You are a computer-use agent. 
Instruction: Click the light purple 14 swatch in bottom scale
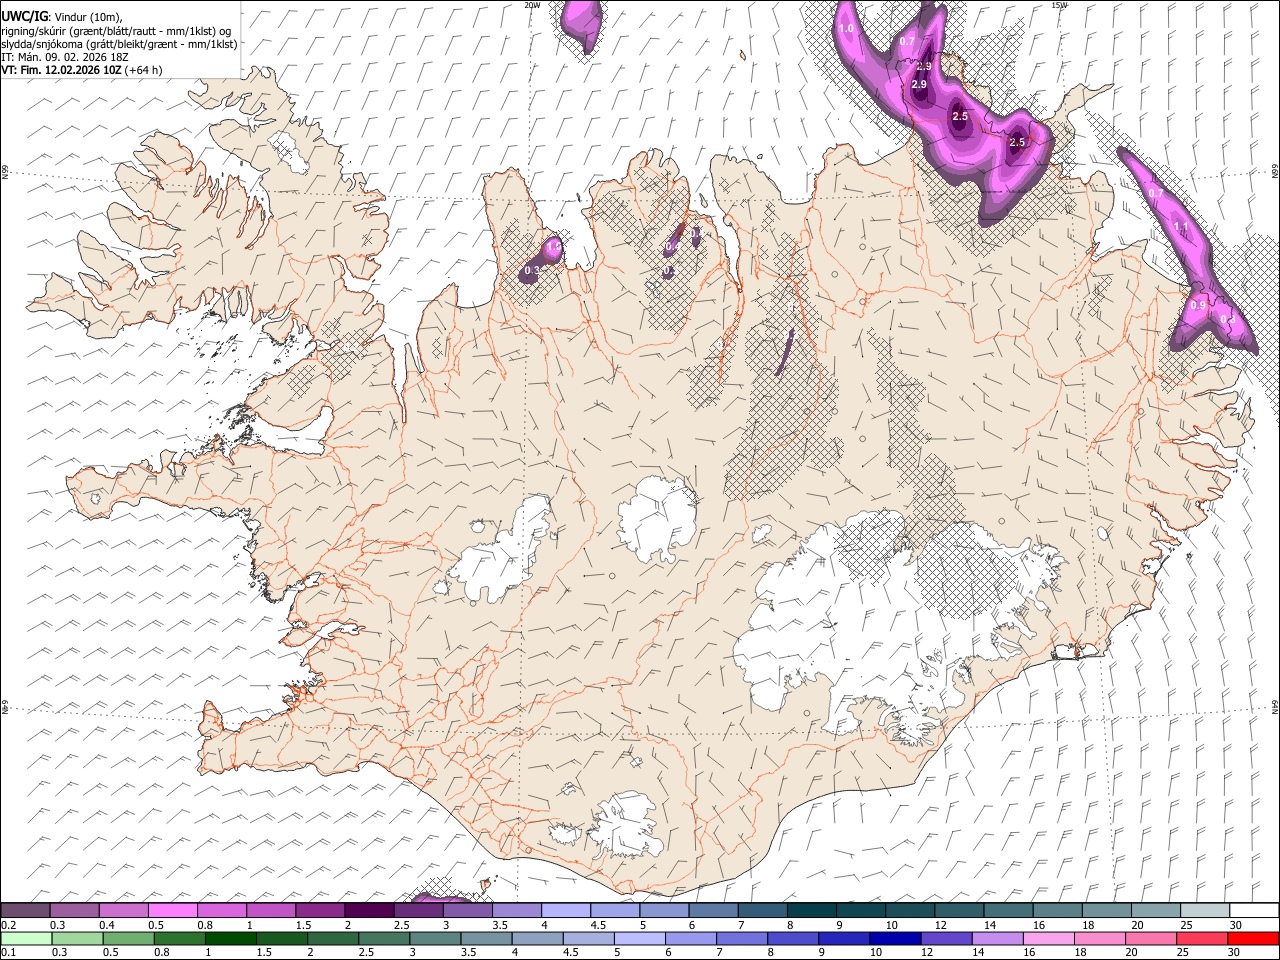[997, 939]
